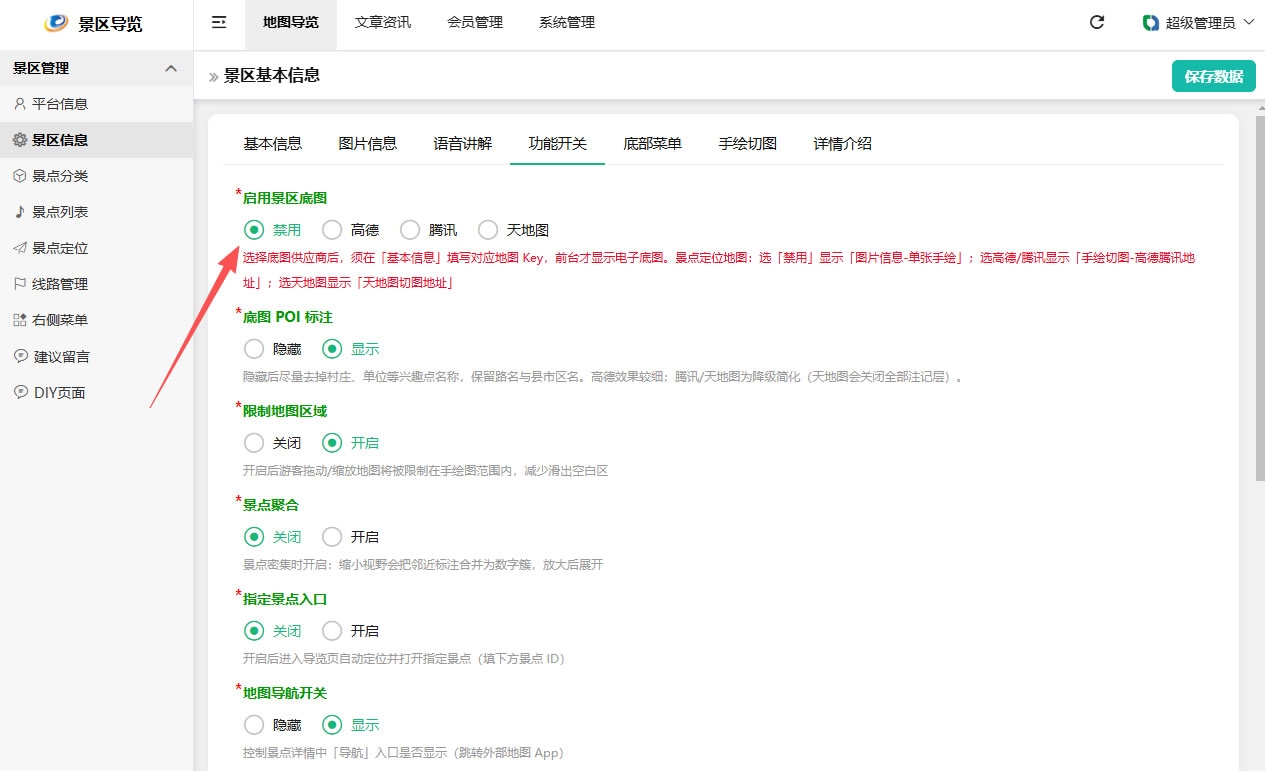Switch to the 功能开关 tab
The image size is (1265, 772).
(x=558, y=144)
